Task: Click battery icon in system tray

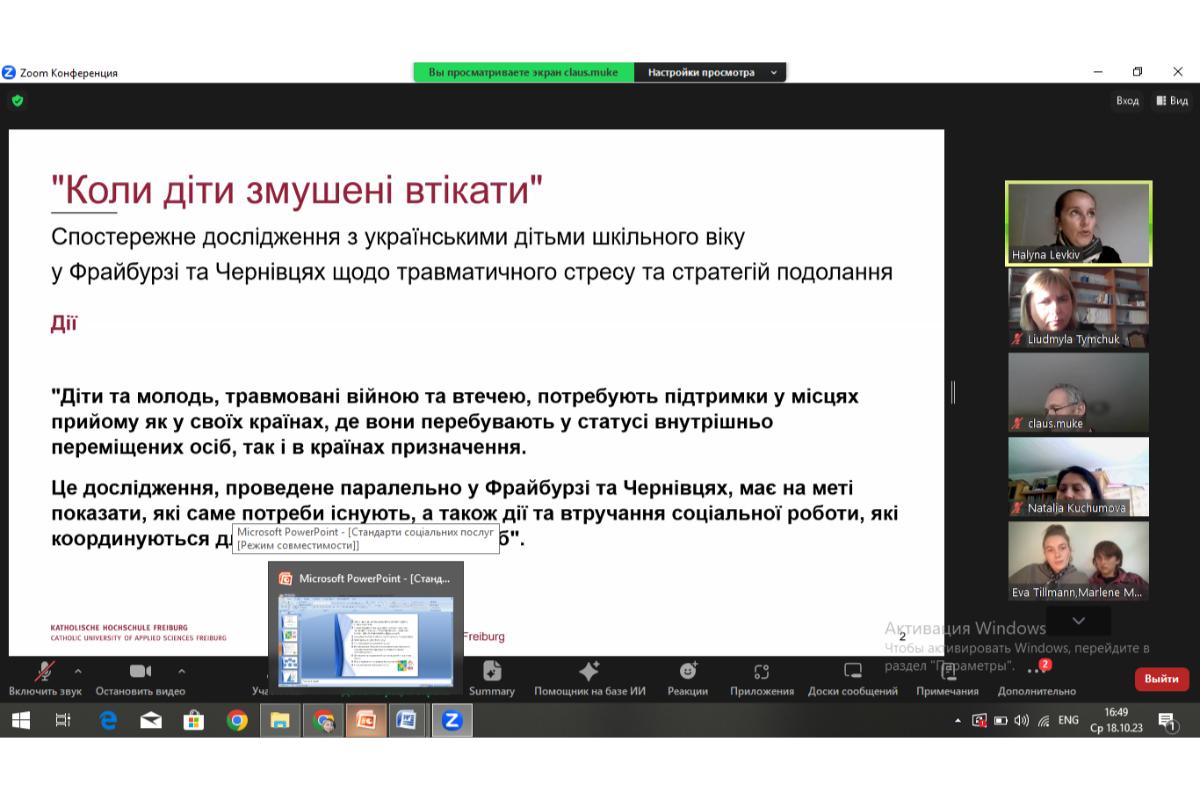Action: [x=1000, y=720]
